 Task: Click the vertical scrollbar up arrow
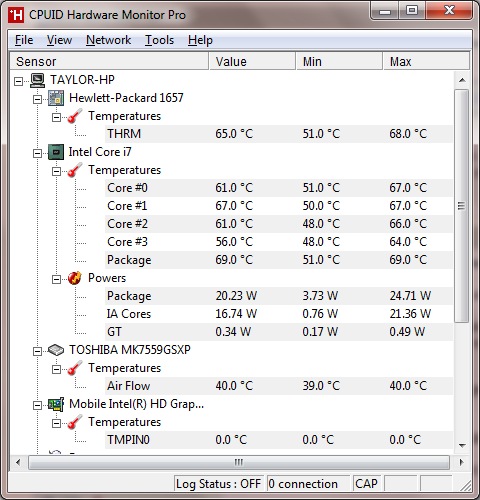462,80
